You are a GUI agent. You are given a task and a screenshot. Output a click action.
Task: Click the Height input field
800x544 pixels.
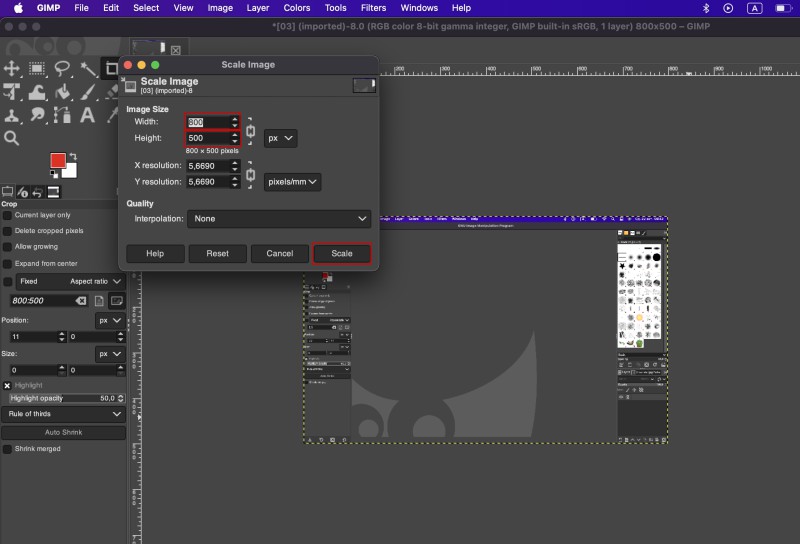pos(213,138)
